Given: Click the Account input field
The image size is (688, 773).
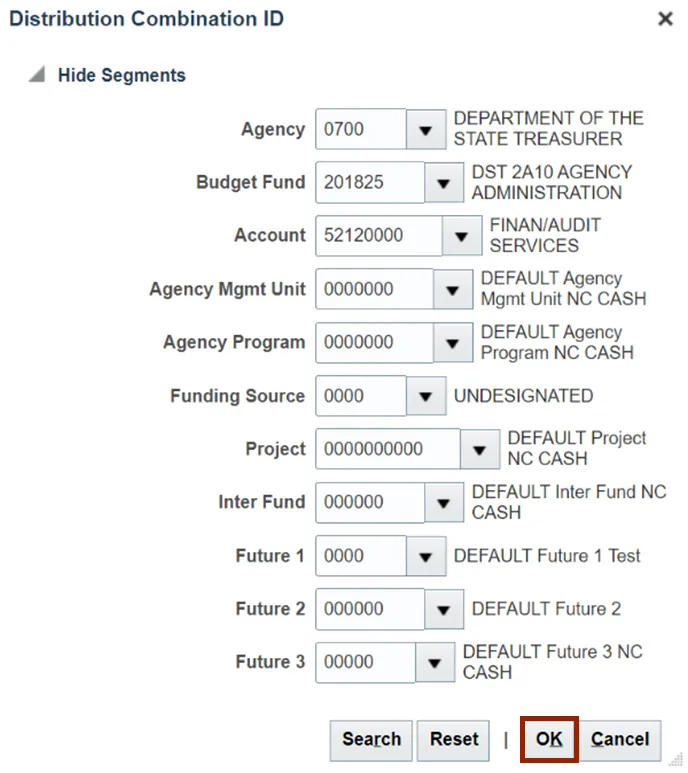Looking at the screenshot, I should 378,236.
